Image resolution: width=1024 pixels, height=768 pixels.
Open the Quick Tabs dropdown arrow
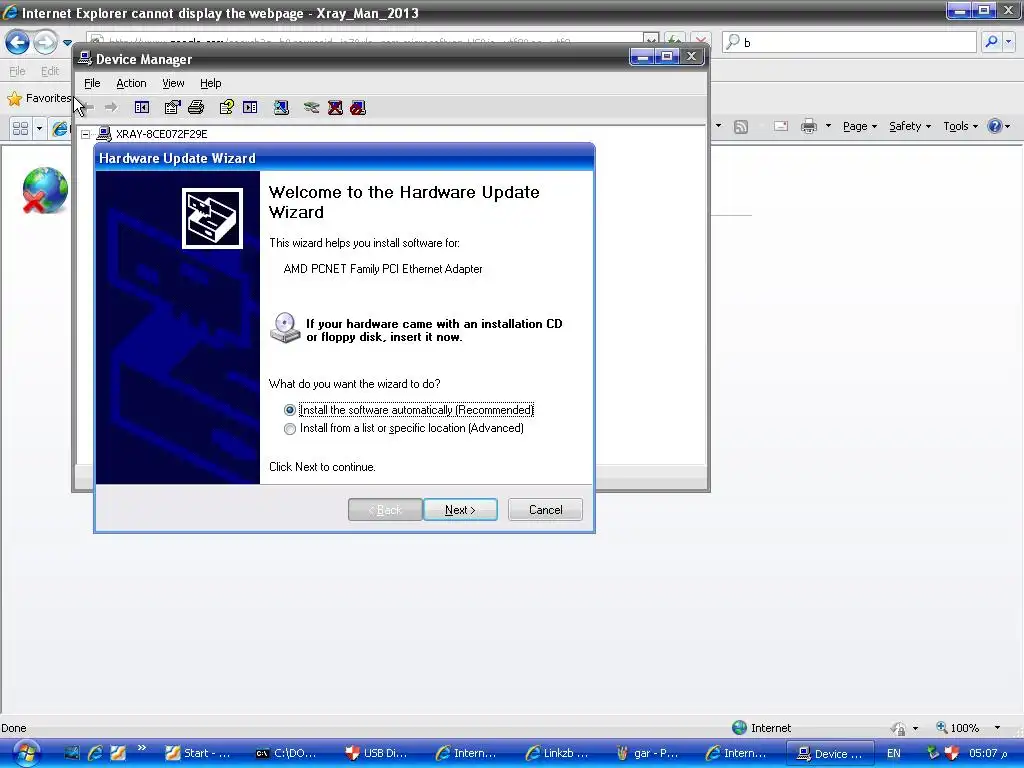(39, 128)
